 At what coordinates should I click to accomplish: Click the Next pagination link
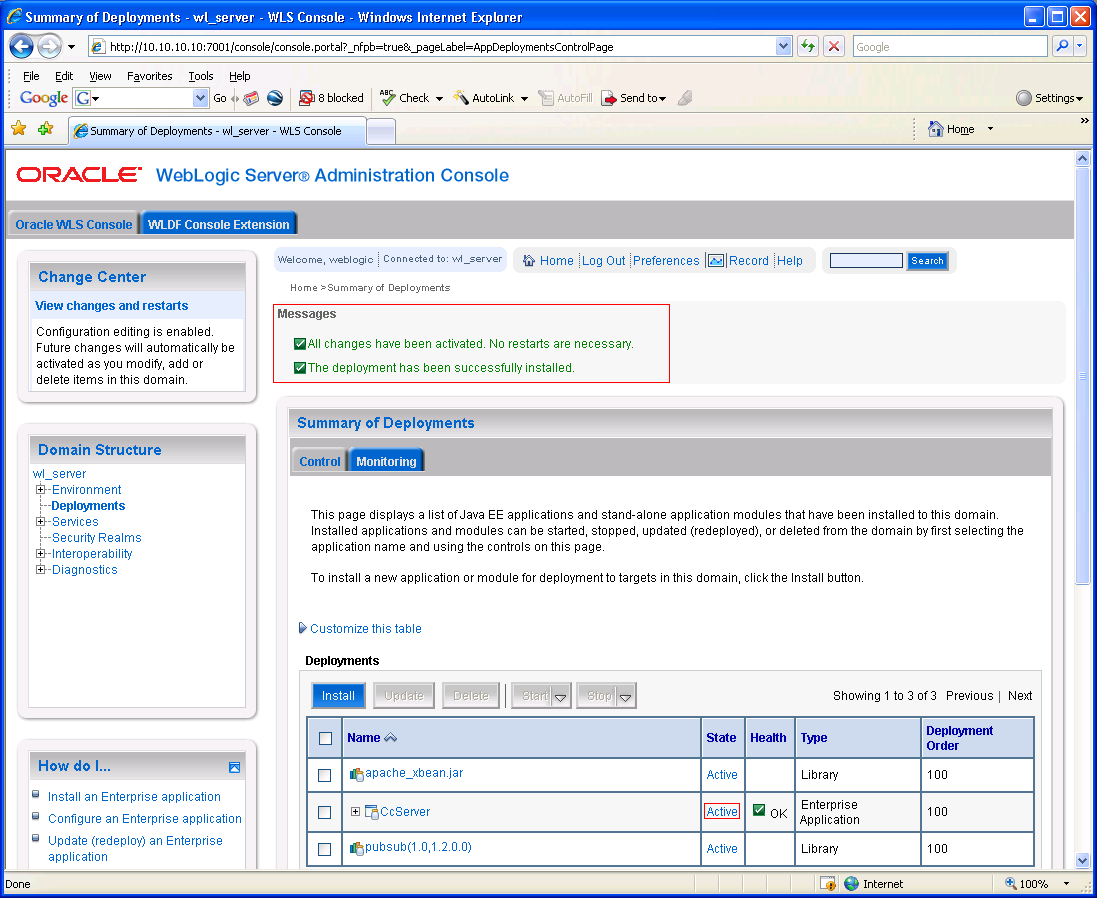tap(1020, 695)
